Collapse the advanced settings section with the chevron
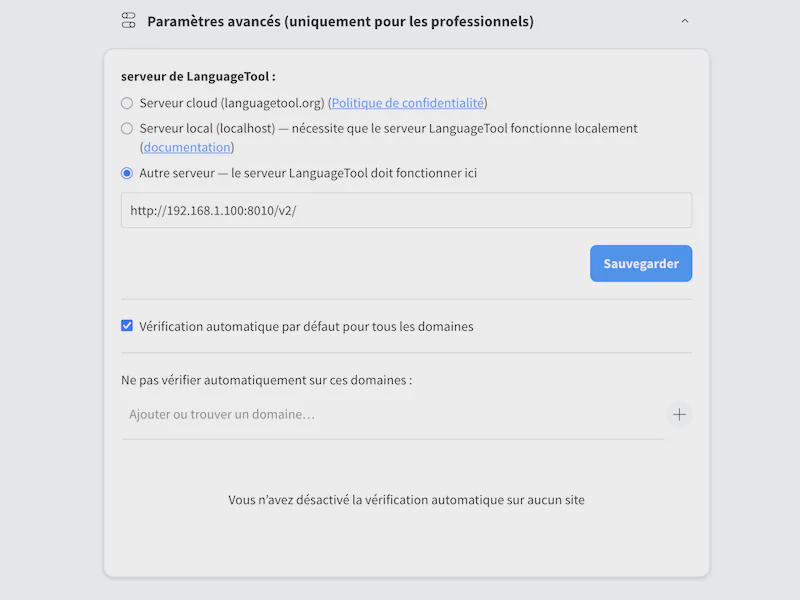Image resolution: width=800 pixels, height=600 pixels. coord(685,20)
